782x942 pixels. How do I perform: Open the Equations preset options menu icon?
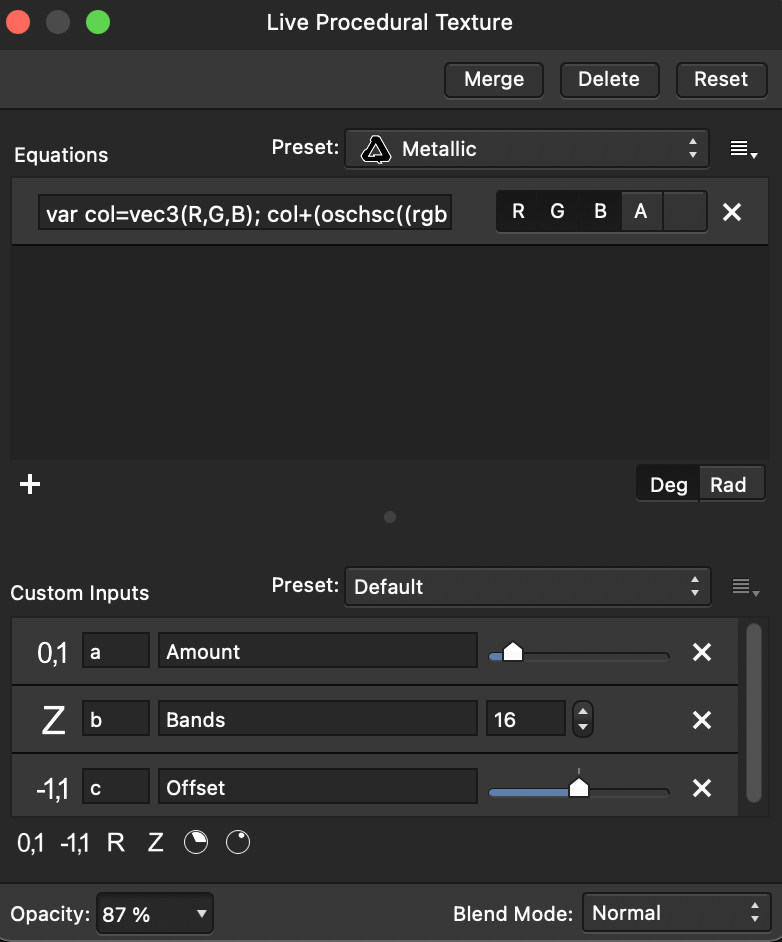[743, 150]
